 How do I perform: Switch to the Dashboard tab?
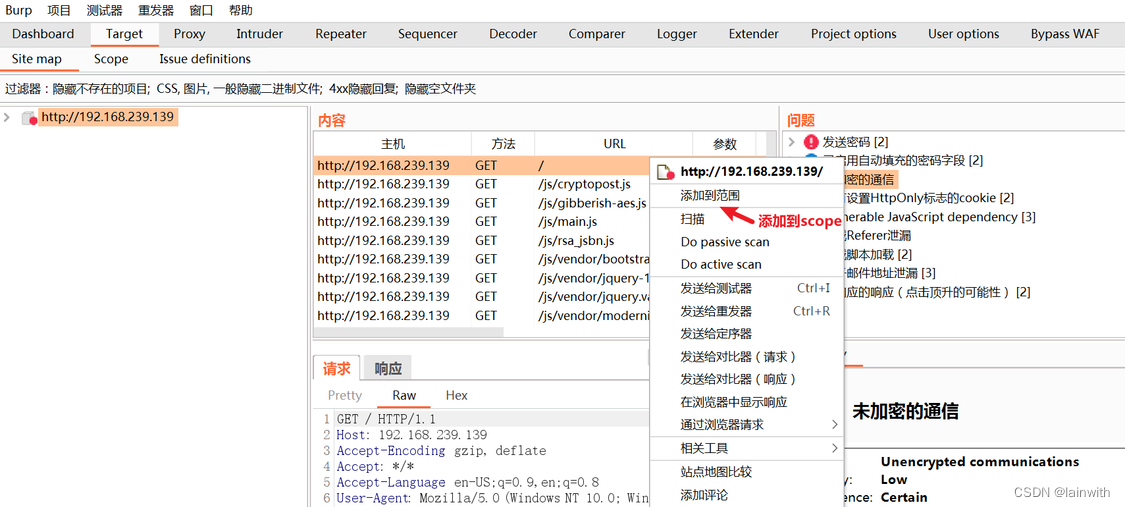tap(43, 34)
